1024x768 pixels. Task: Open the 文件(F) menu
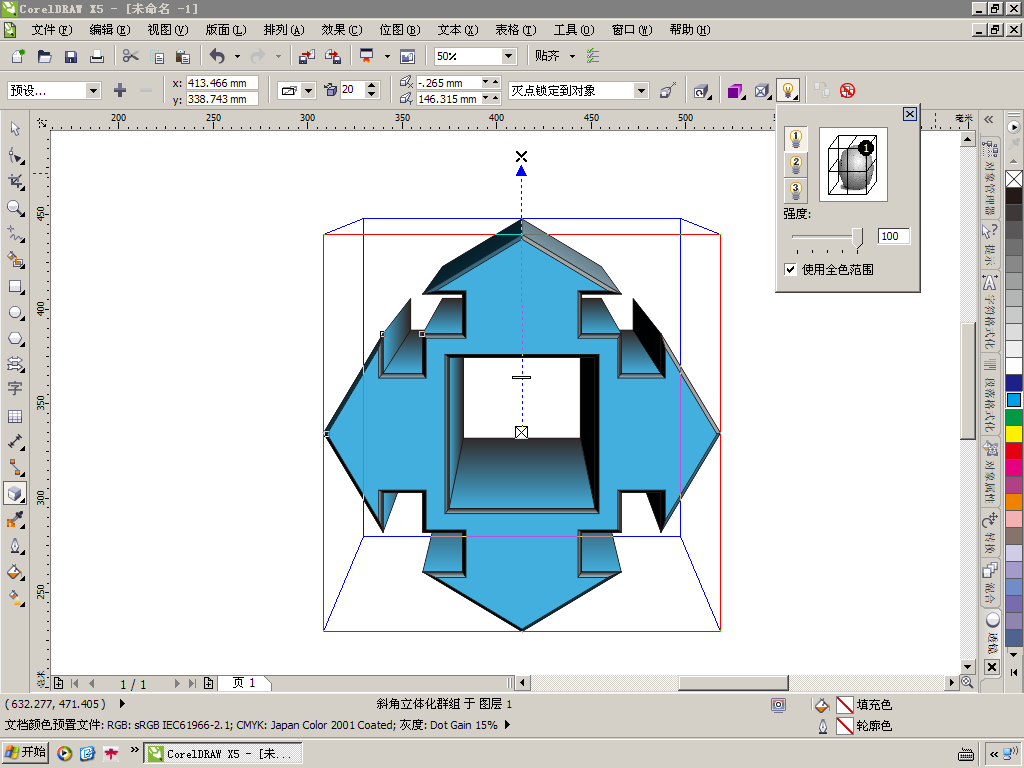click(x=52, y=29)
